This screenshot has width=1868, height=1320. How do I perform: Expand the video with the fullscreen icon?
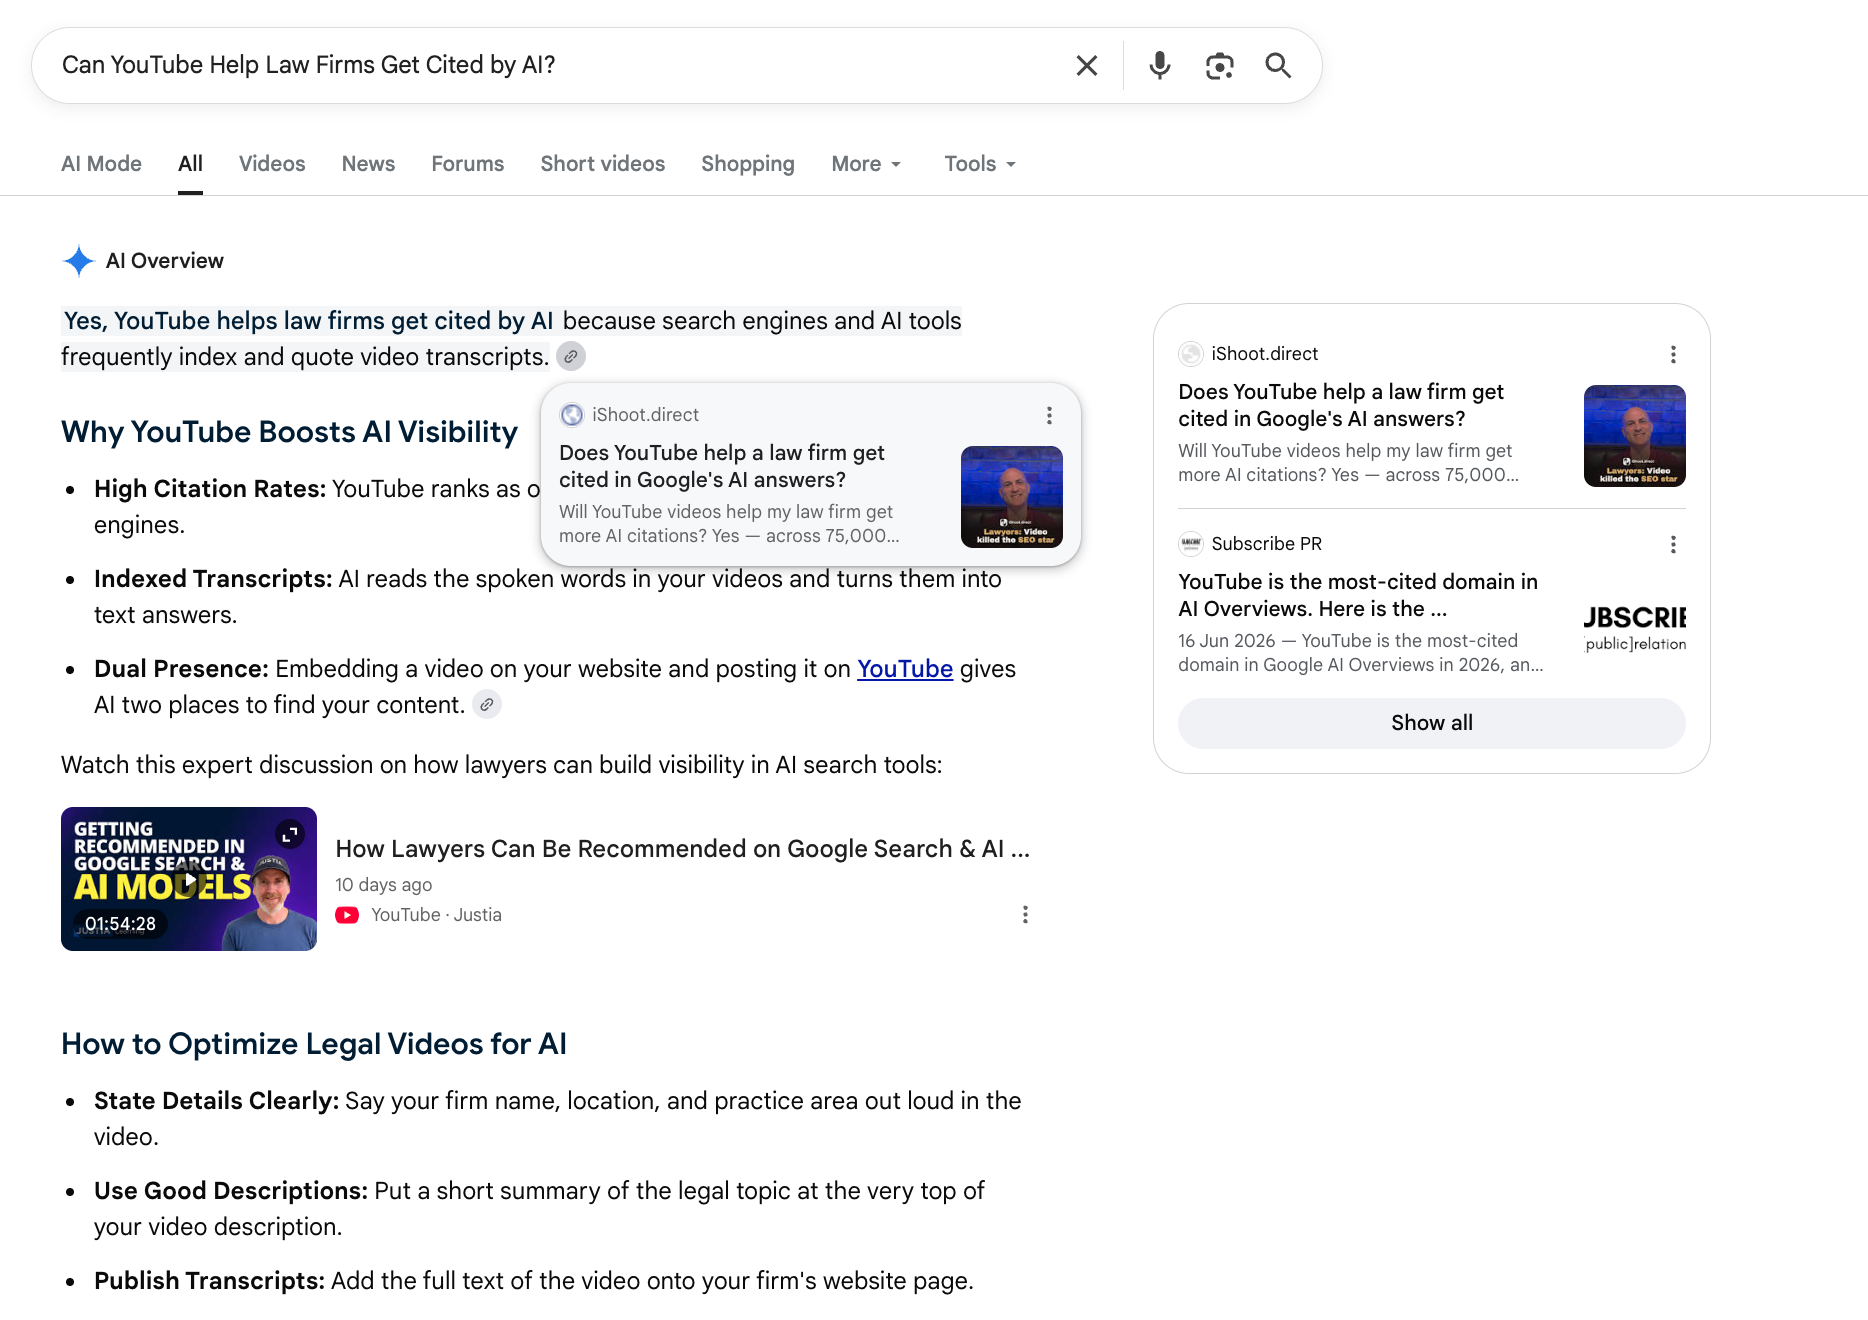[290, 834]
